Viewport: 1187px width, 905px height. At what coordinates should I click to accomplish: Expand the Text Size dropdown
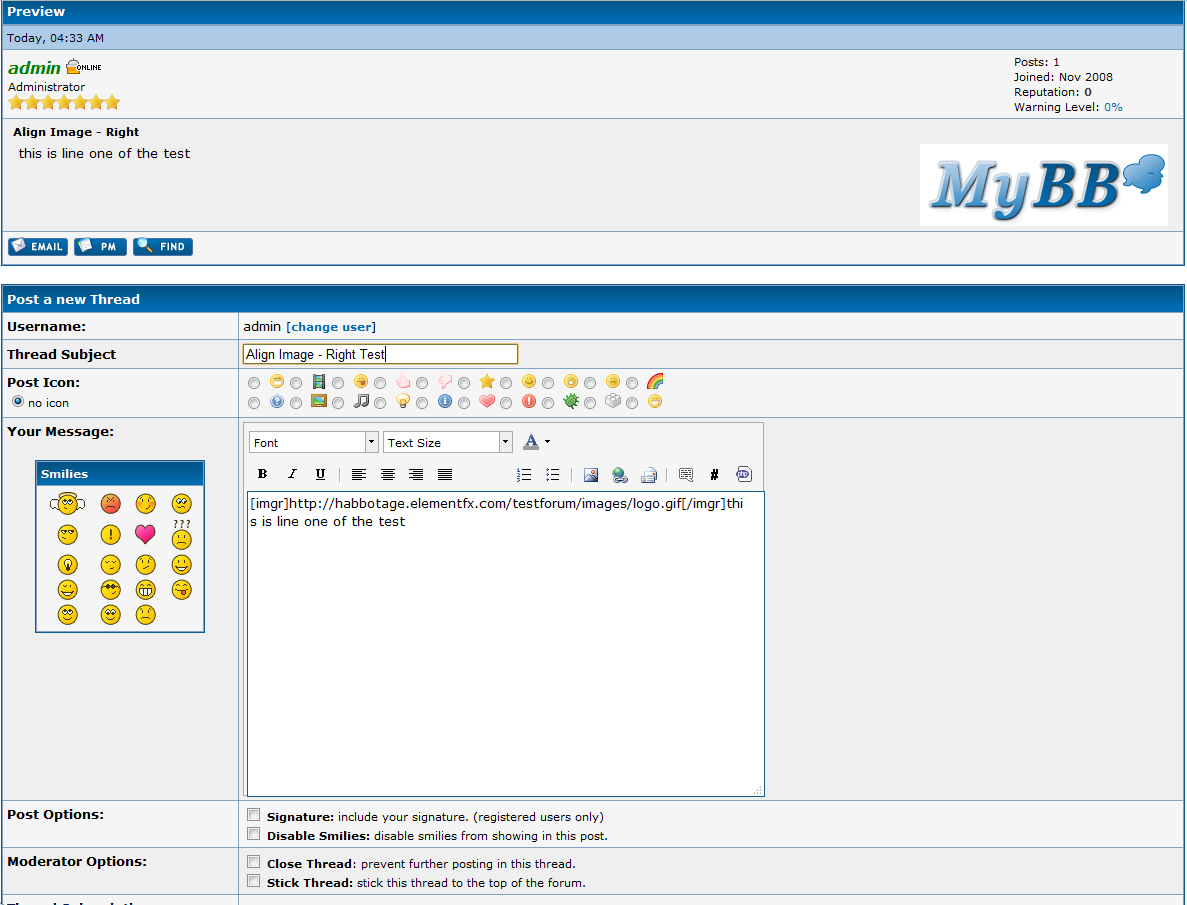click(x=447, y=442)
